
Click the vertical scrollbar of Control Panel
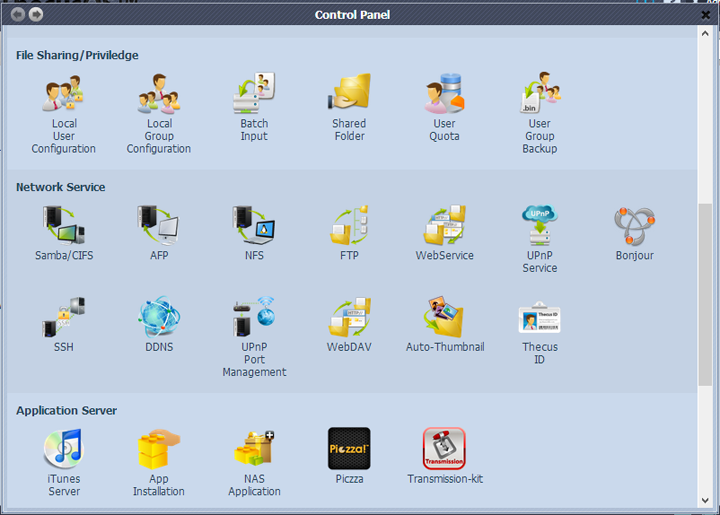(x=705, y=295)
